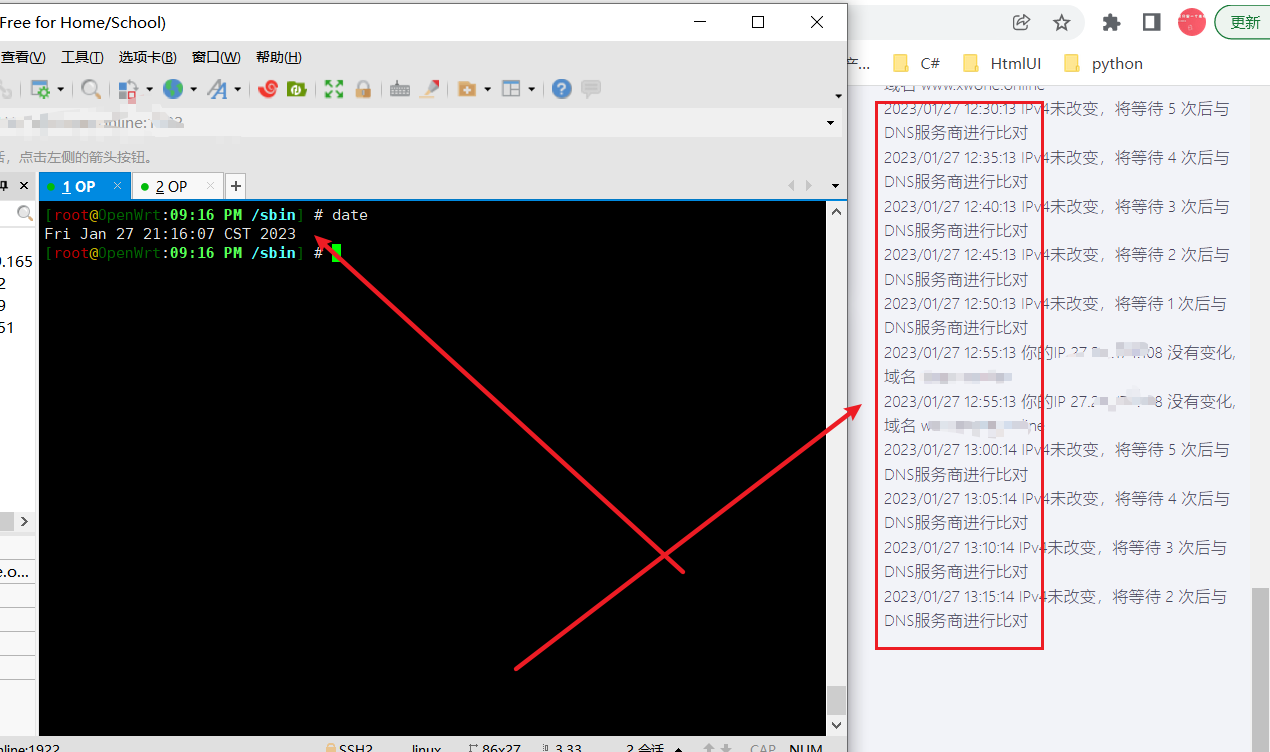Image resolution: width=1270 pixels, height=752 pixels.
Task: Click the help question-mark toolbar icon
Action: coord(561,89)
